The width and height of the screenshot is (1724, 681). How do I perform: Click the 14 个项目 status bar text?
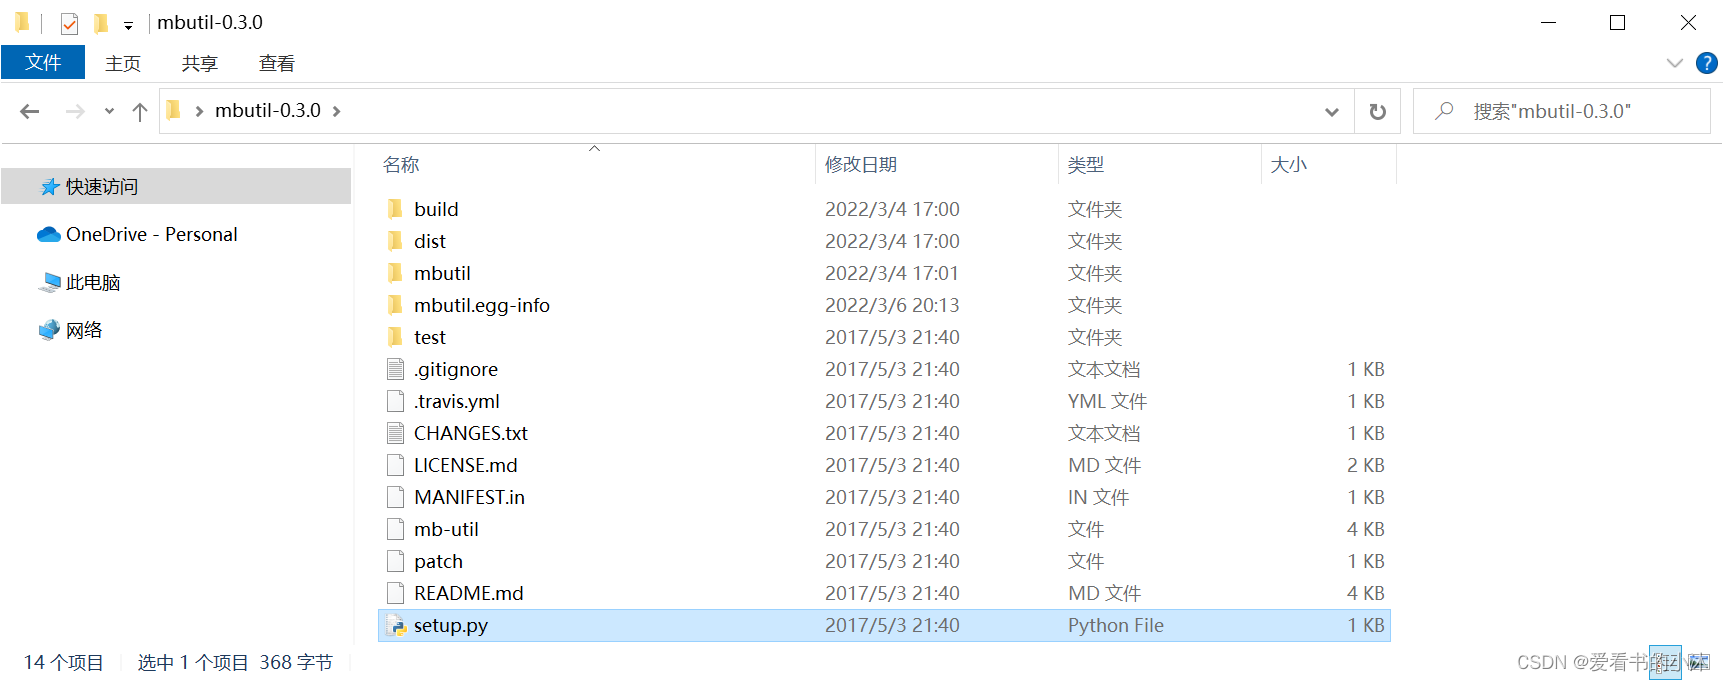(64, 662)
